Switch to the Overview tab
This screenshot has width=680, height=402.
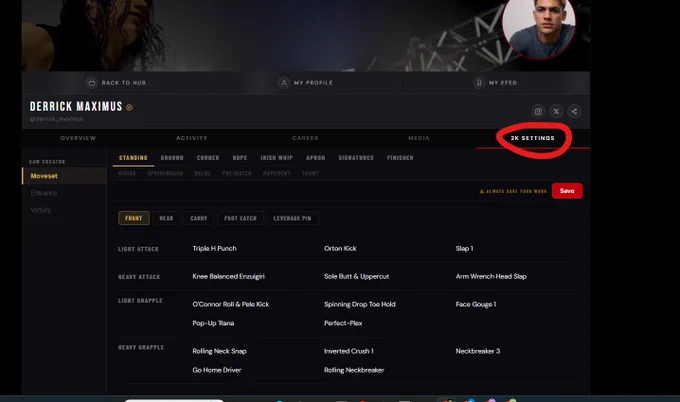tap(78, 138)
